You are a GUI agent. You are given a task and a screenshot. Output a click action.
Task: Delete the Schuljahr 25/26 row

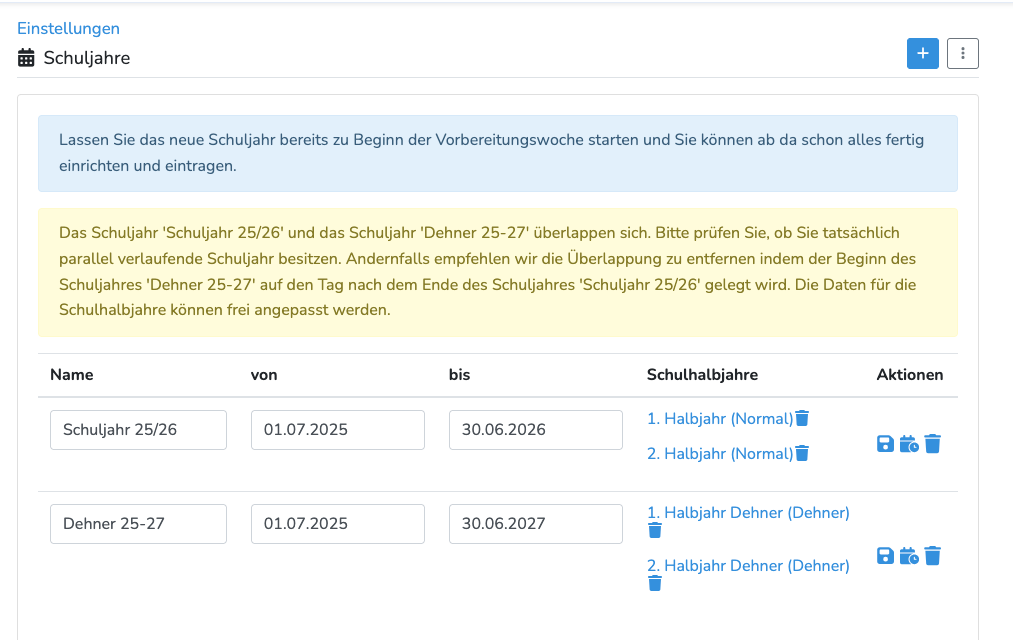coord(933,444)
